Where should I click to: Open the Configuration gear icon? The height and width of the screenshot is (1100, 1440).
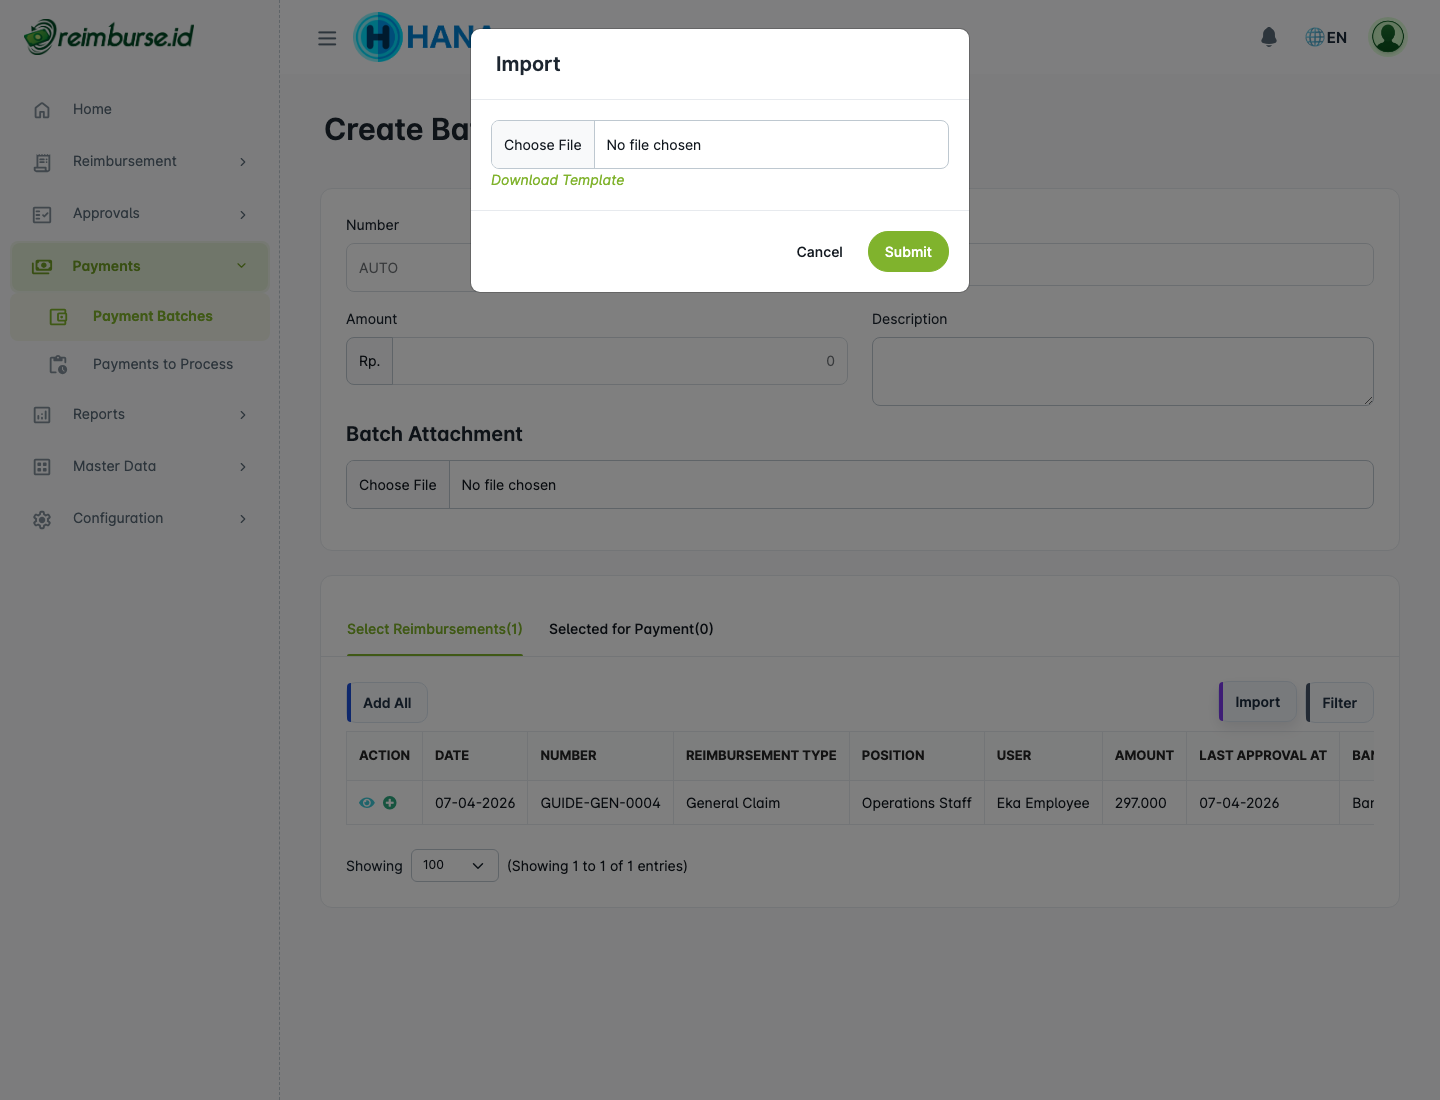pyautogui.click(x=41, y=518)
